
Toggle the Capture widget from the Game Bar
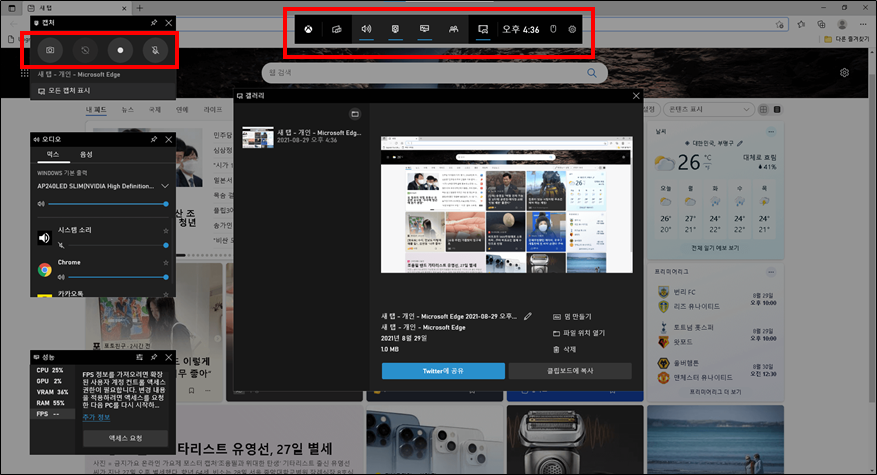395,30
